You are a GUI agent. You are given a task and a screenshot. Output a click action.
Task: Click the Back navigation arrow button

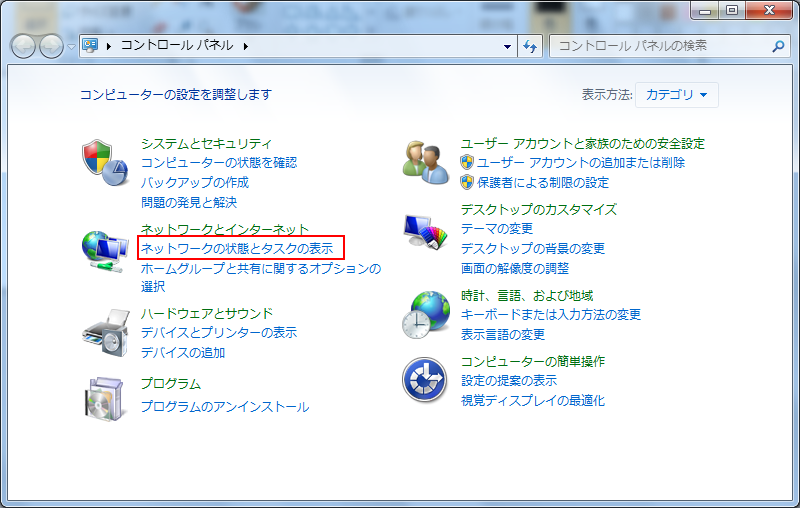point(23,46)
